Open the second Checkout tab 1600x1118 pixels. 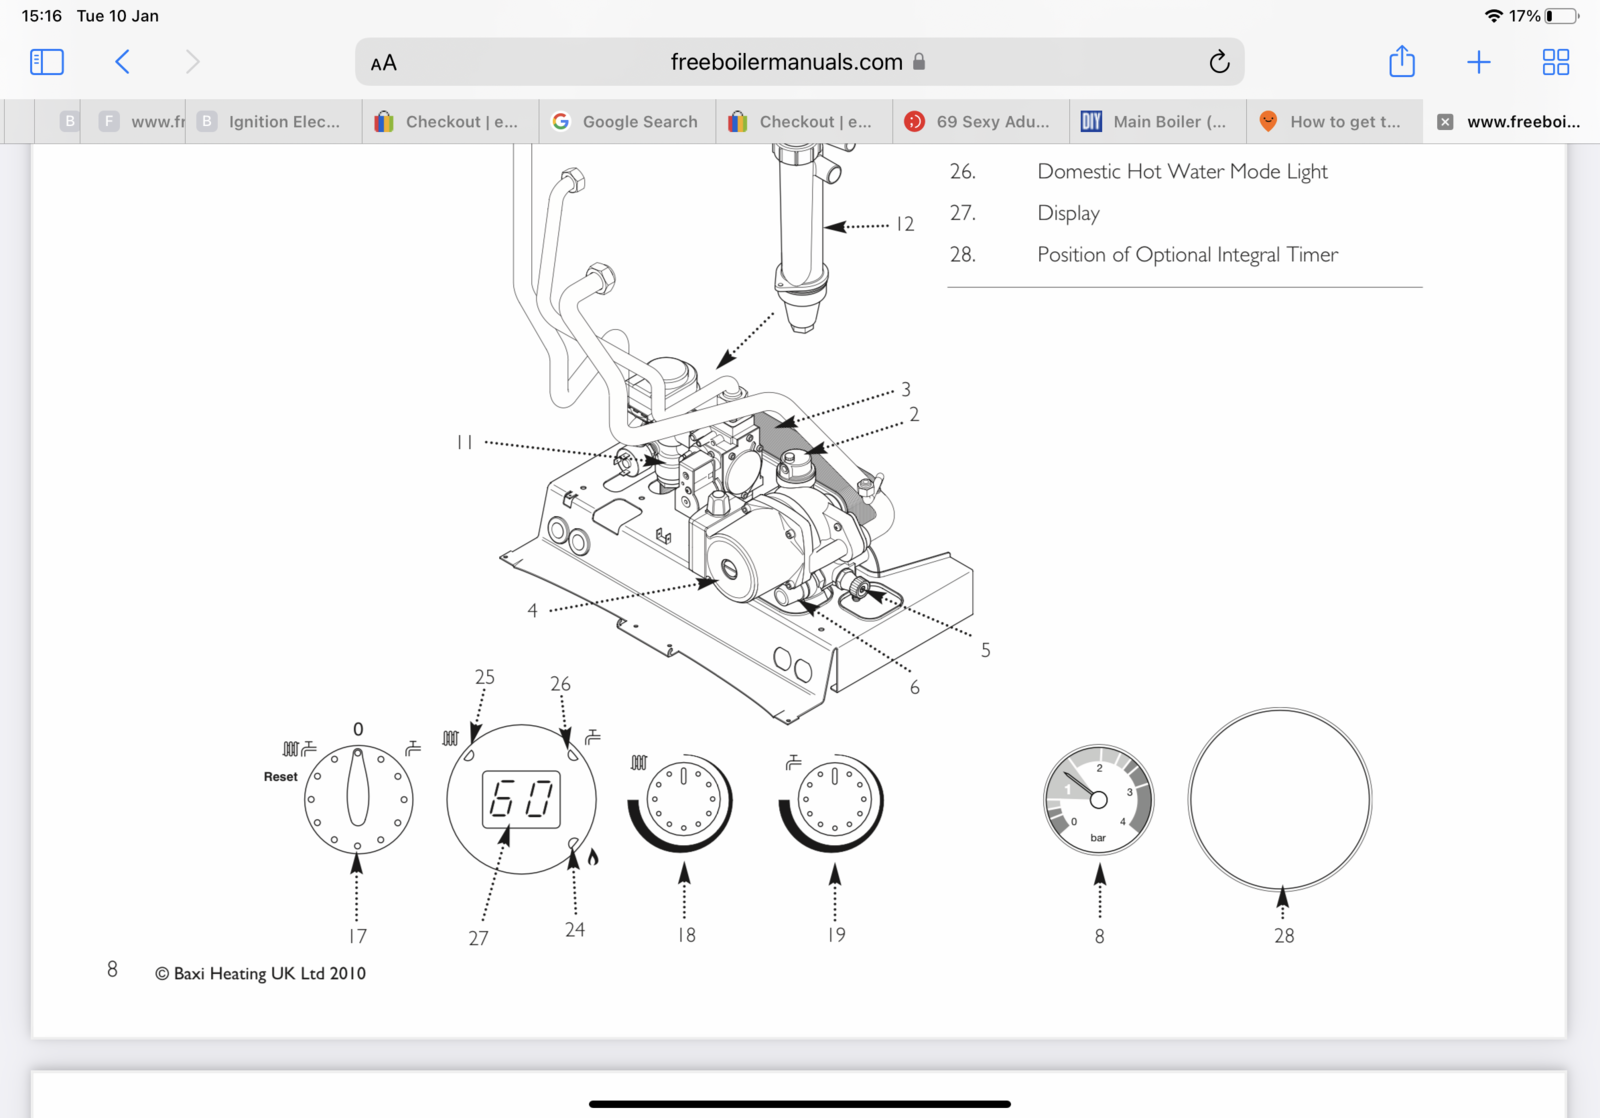coord(803,122)
